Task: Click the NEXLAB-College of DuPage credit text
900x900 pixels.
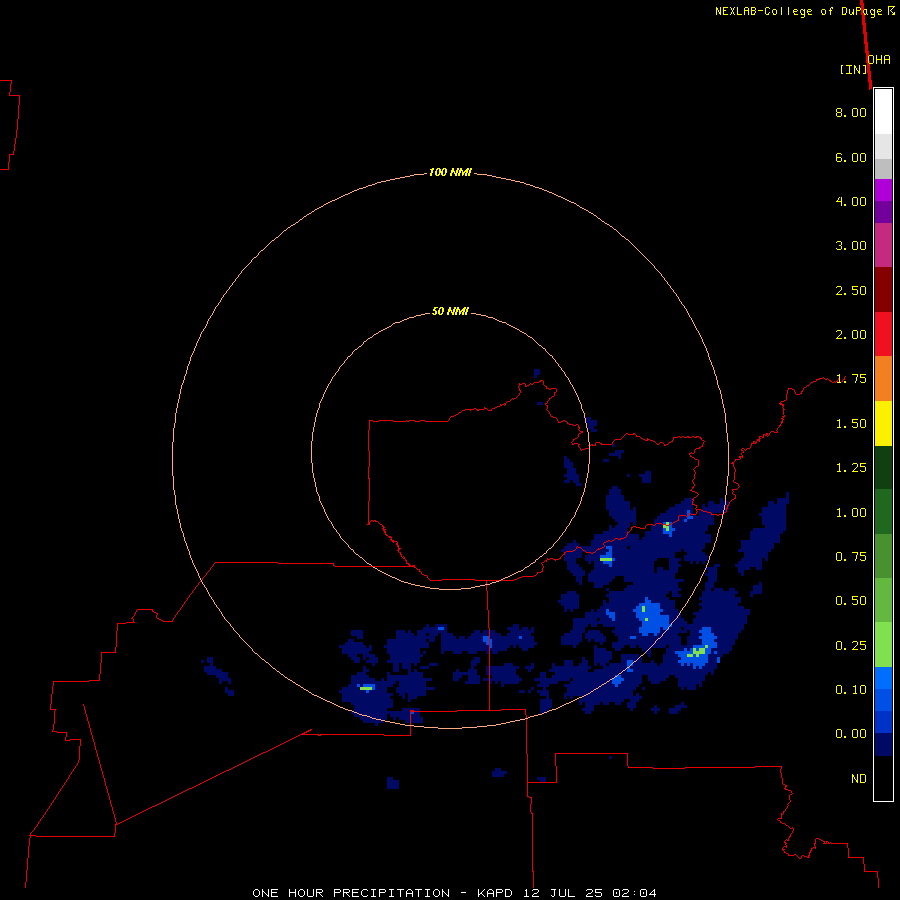Action: (x=805, y=11)
